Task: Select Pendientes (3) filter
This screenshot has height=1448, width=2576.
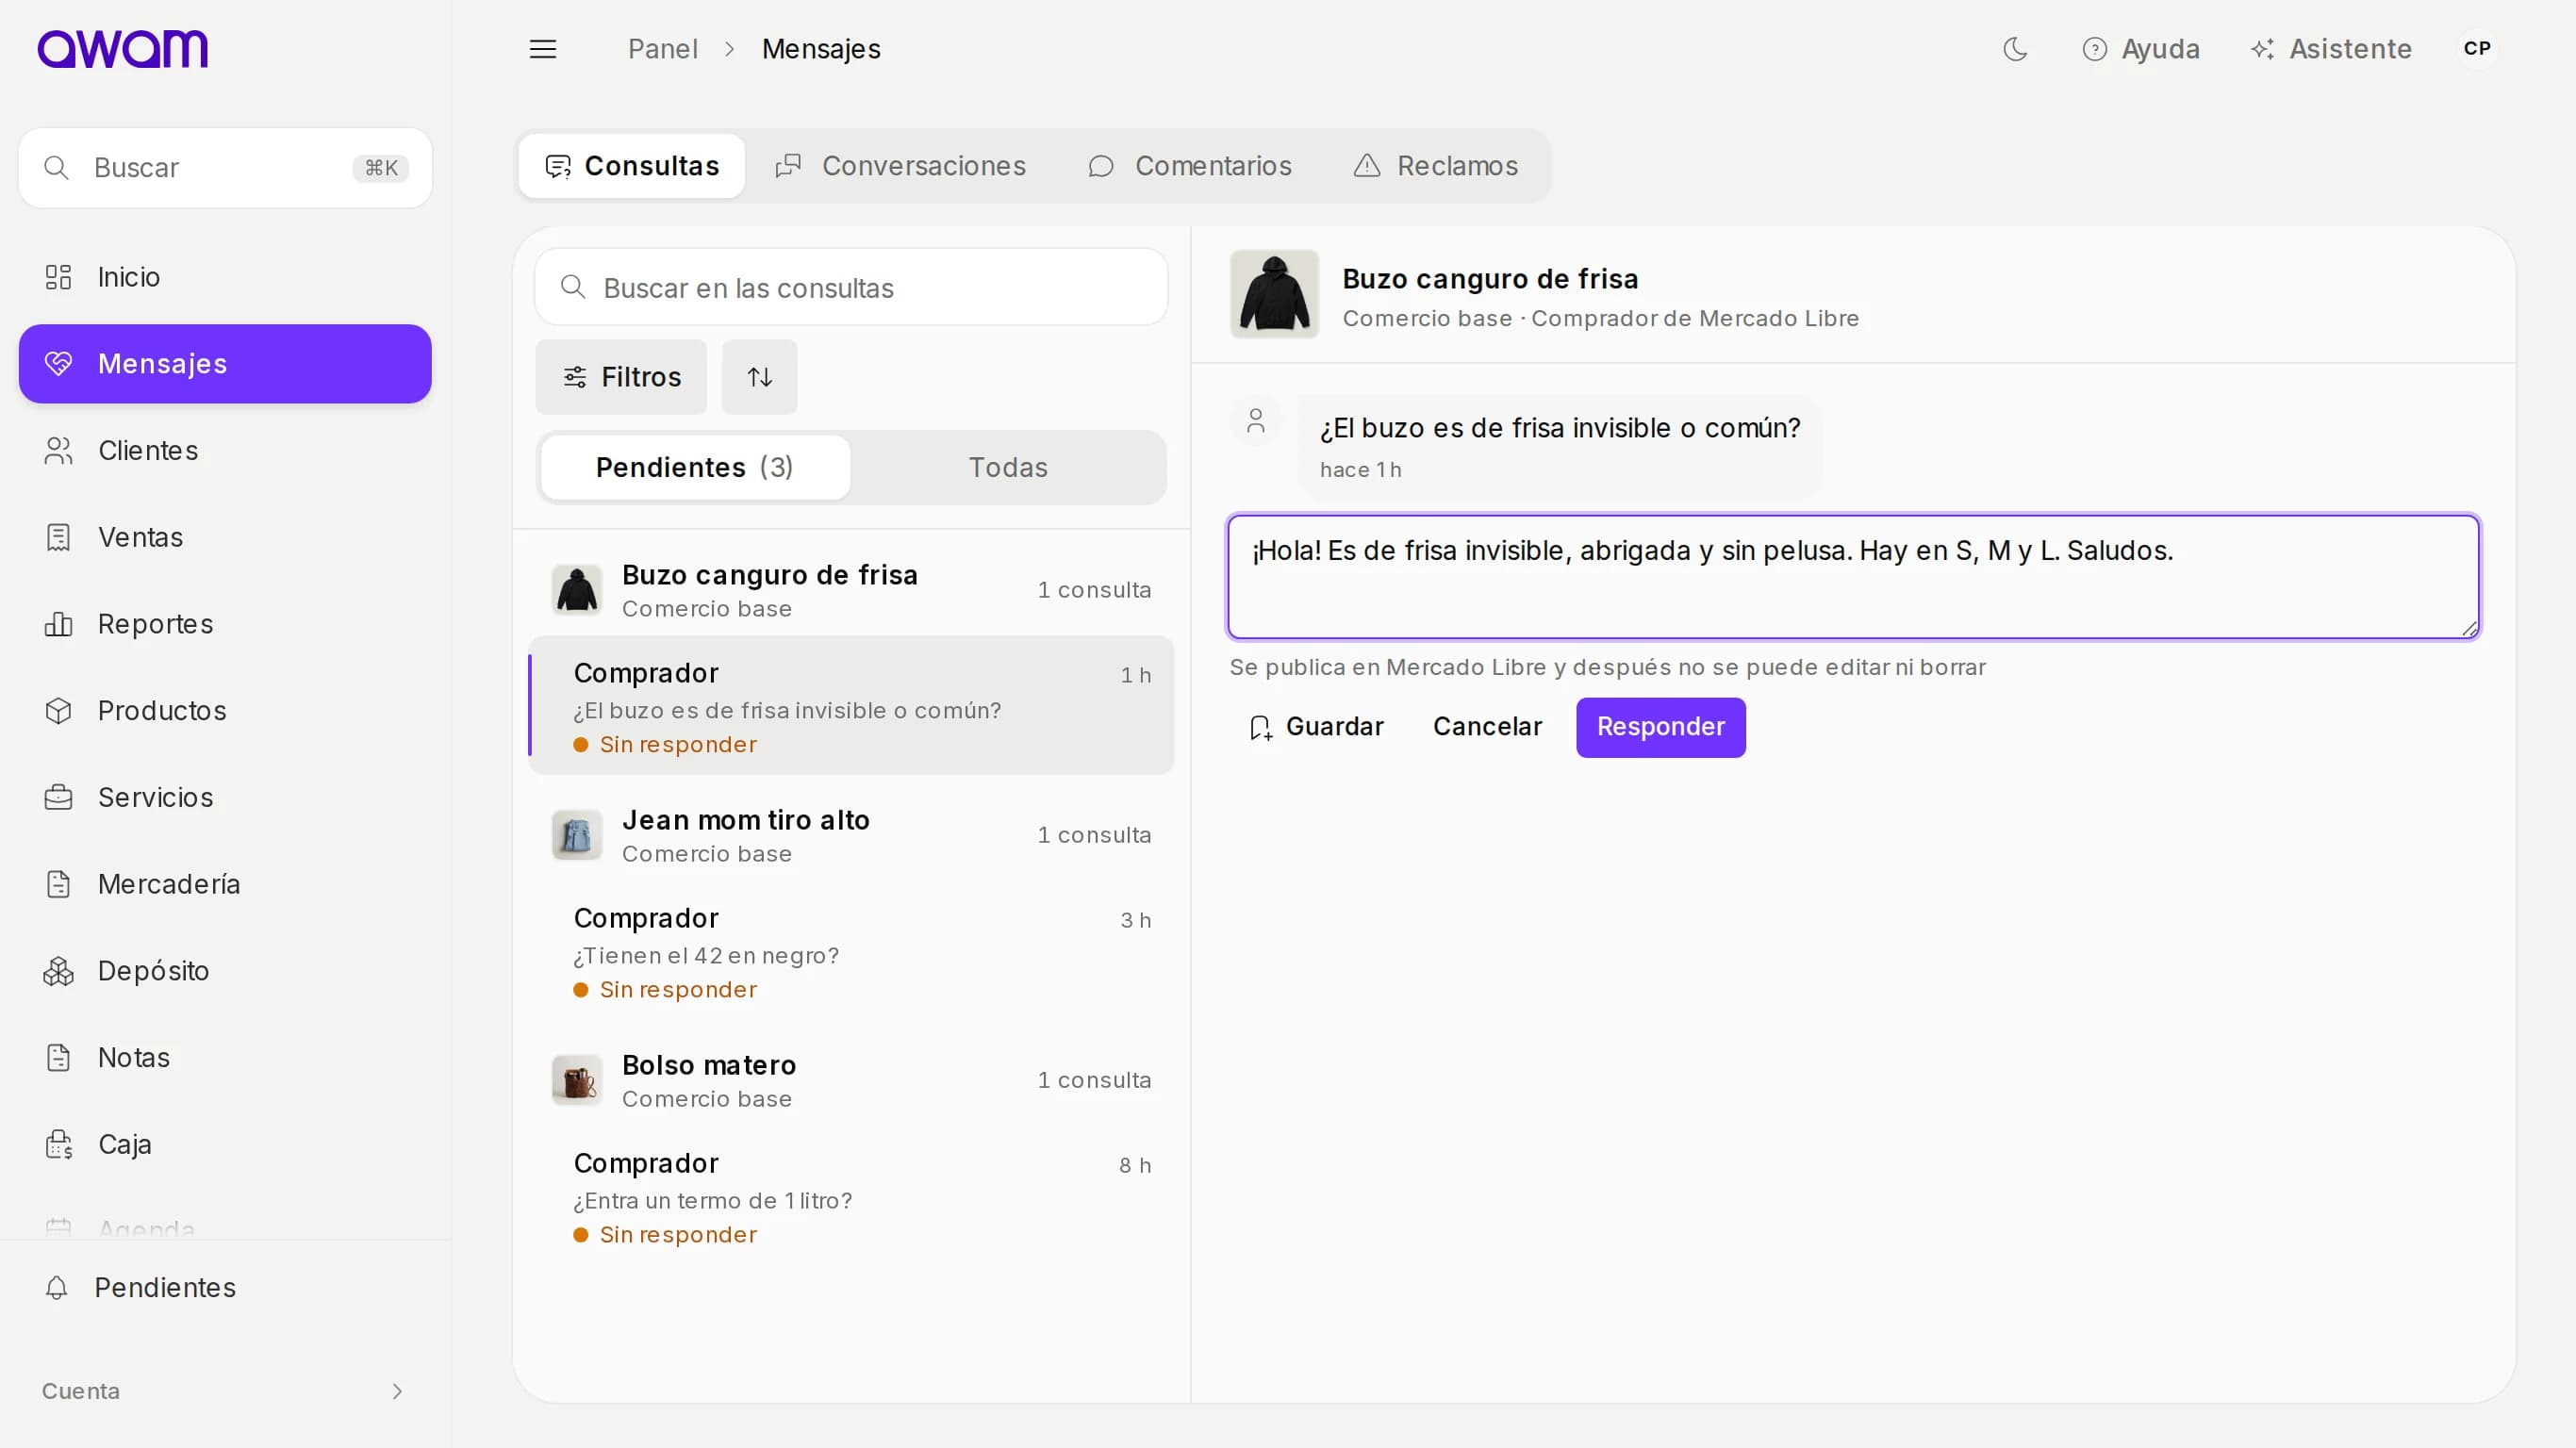Action: click(x=695, y=467)
